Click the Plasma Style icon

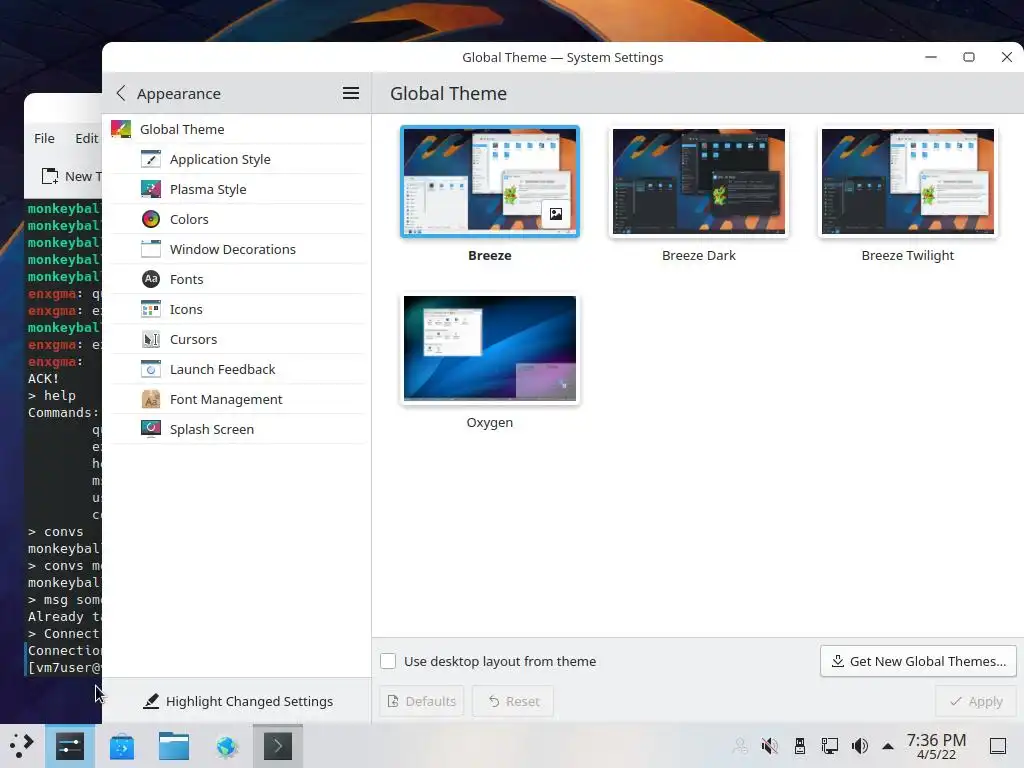tap(151, 189)
